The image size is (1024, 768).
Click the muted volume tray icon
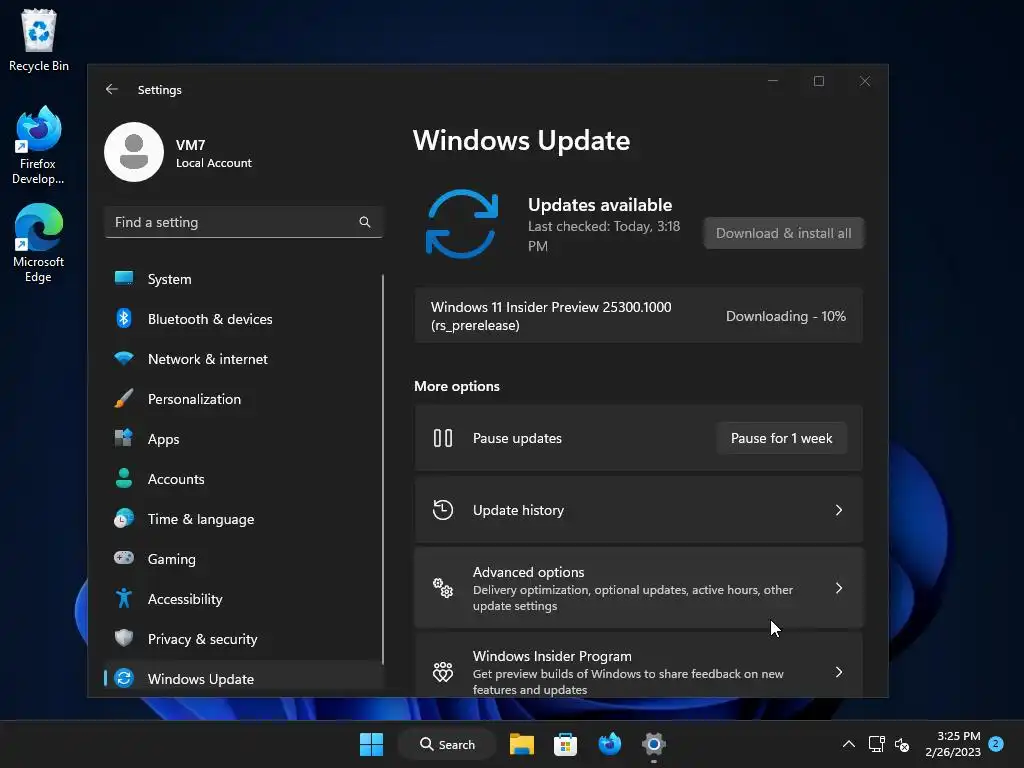902,744
